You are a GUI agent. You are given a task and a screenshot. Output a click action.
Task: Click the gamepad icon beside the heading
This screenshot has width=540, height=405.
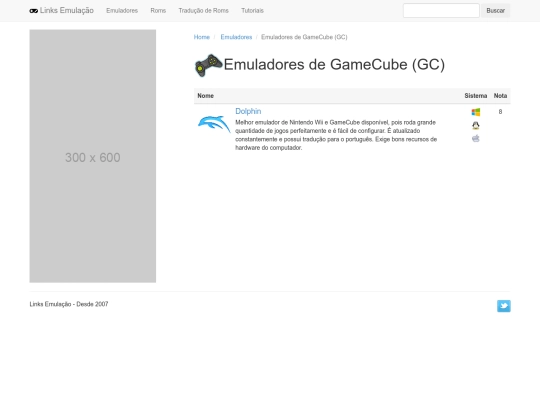point(209,65)
